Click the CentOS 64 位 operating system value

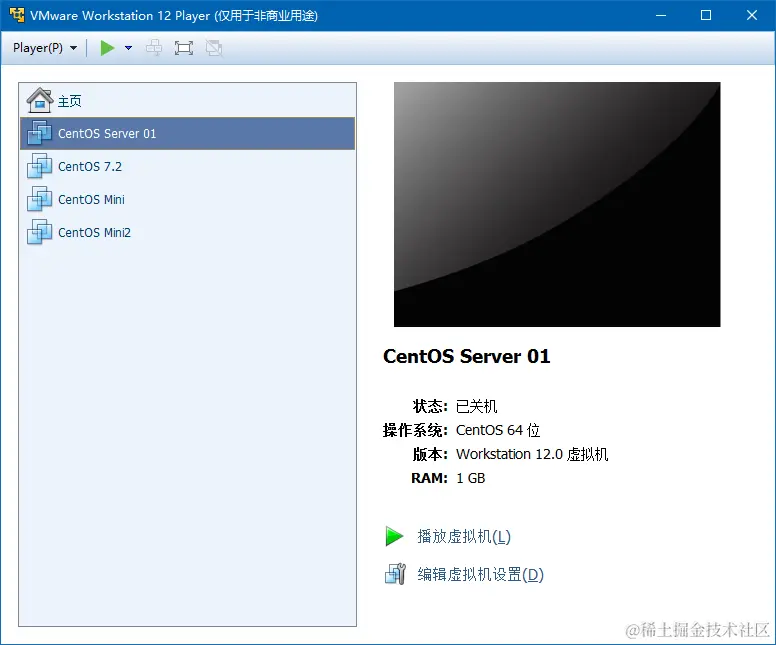click(x=497, y=430)
